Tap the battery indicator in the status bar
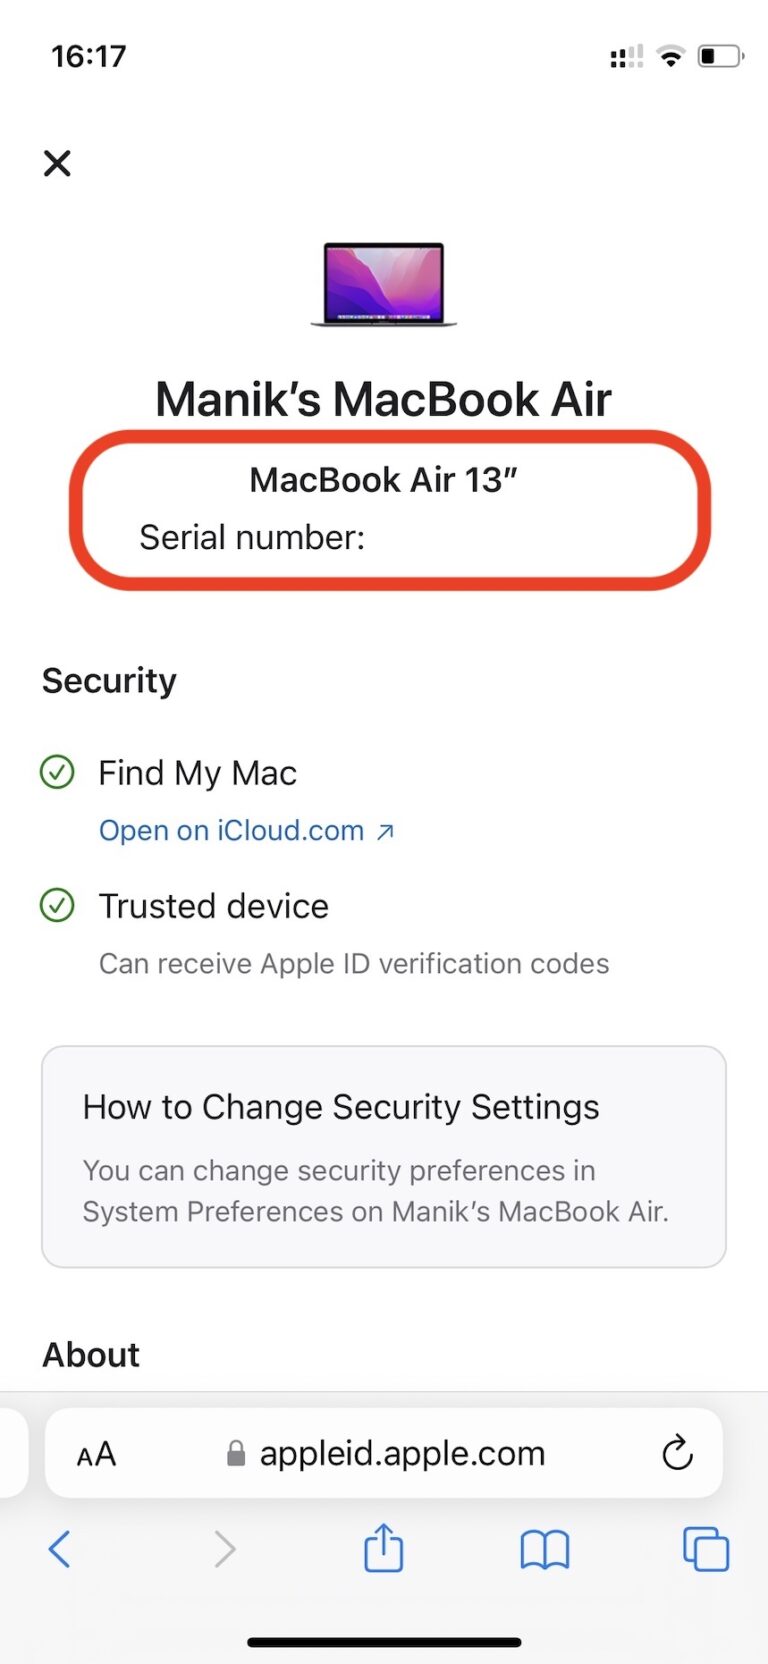 pos(721,56)
